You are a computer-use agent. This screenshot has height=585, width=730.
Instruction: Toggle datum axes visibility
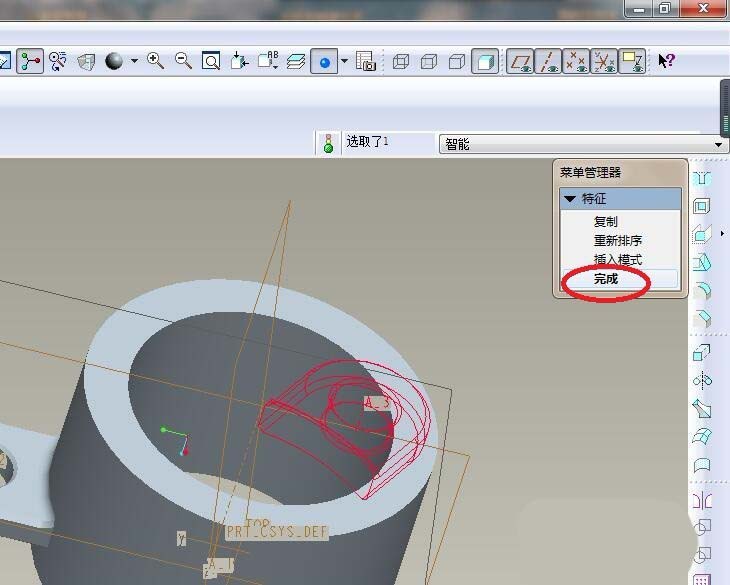548,61
